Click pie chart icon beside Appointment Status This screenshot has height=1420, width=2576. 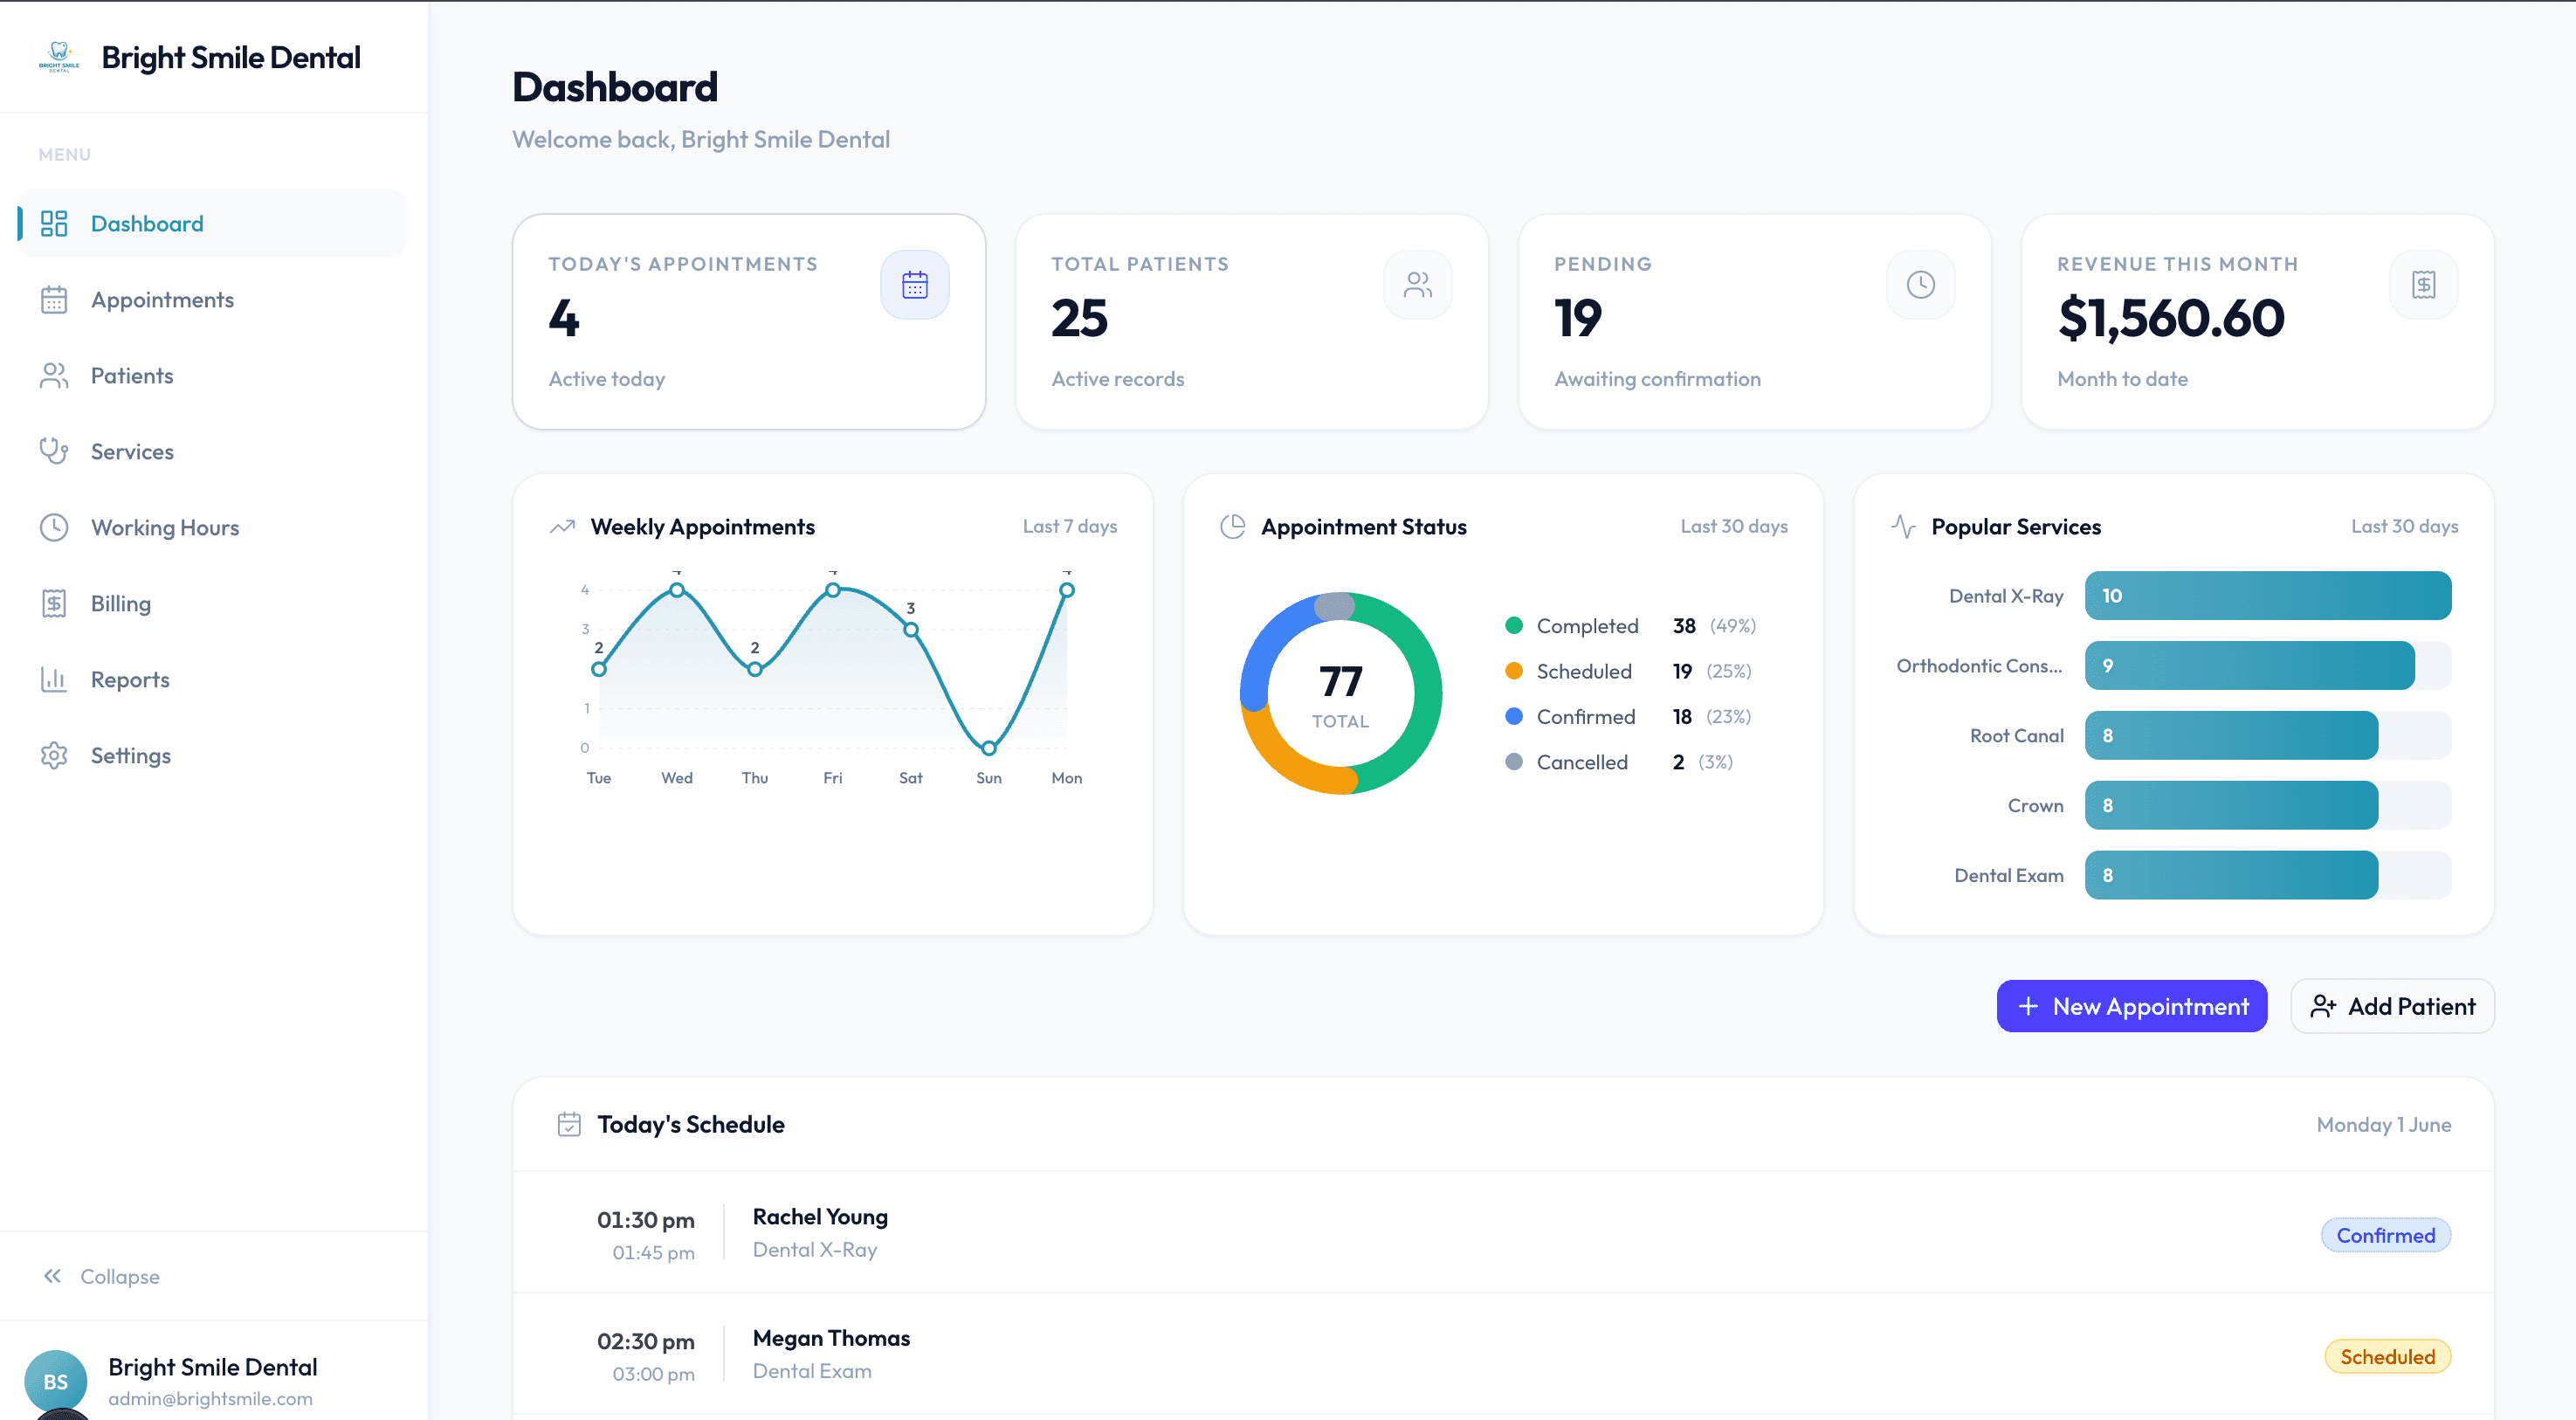pos(1233,526)
